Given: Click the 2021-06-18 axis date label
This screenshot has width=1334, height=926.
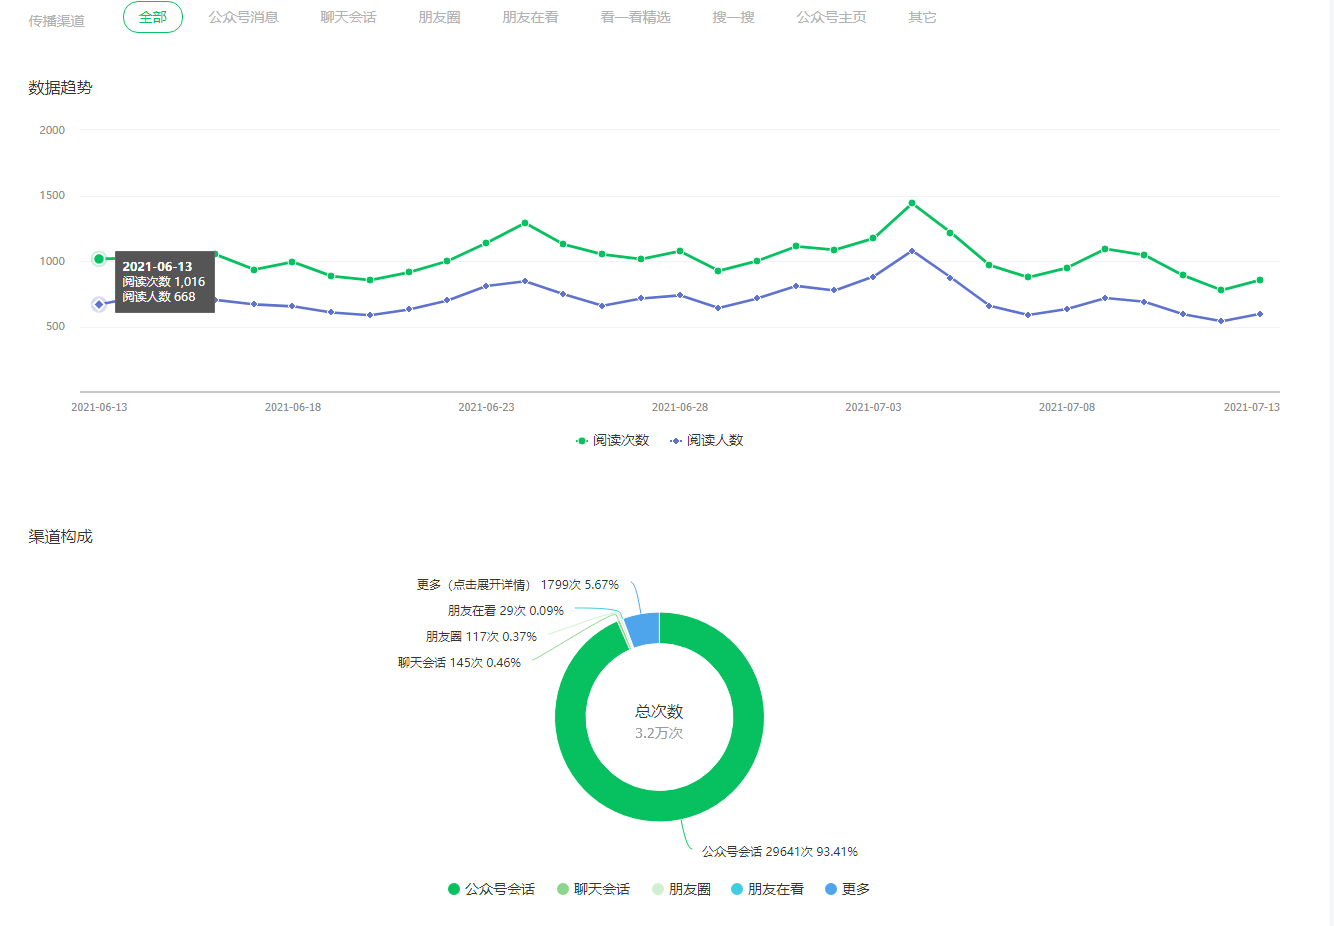Looking at the screenshot, I should 293,407.
